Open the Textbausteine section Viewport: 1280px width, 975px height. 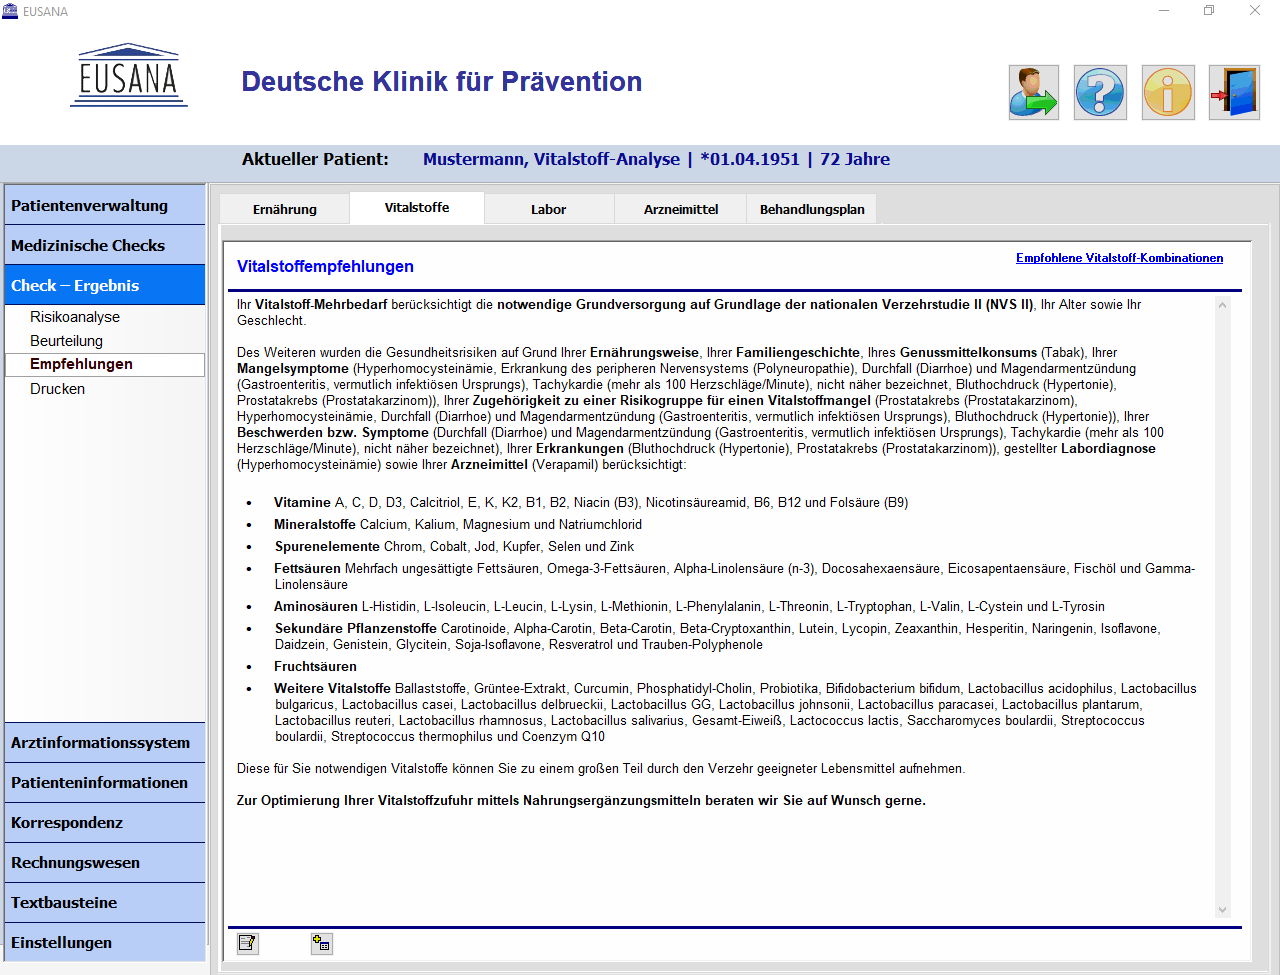105,902
